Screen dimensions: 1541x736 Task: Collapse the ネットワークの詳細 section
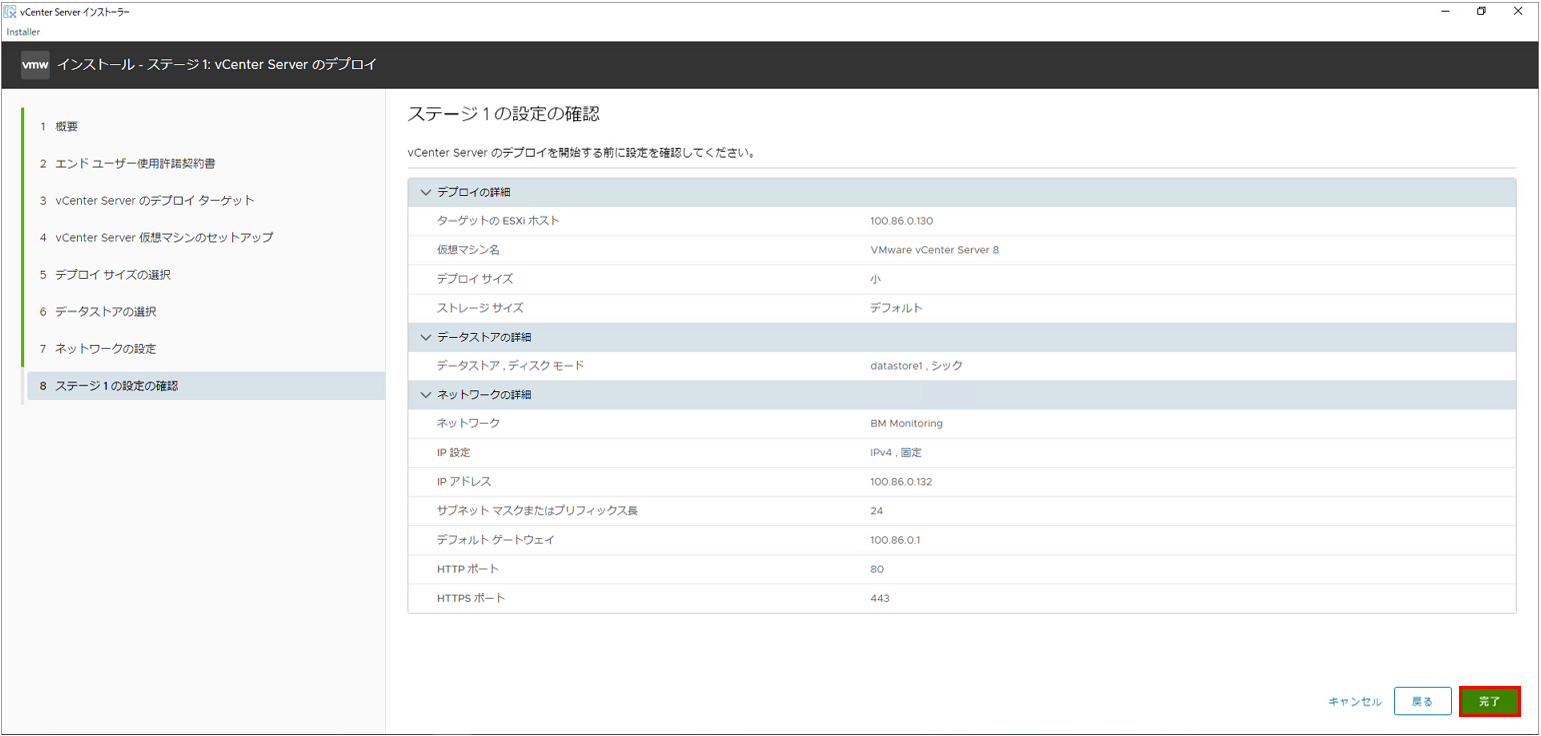coord(426,395)
